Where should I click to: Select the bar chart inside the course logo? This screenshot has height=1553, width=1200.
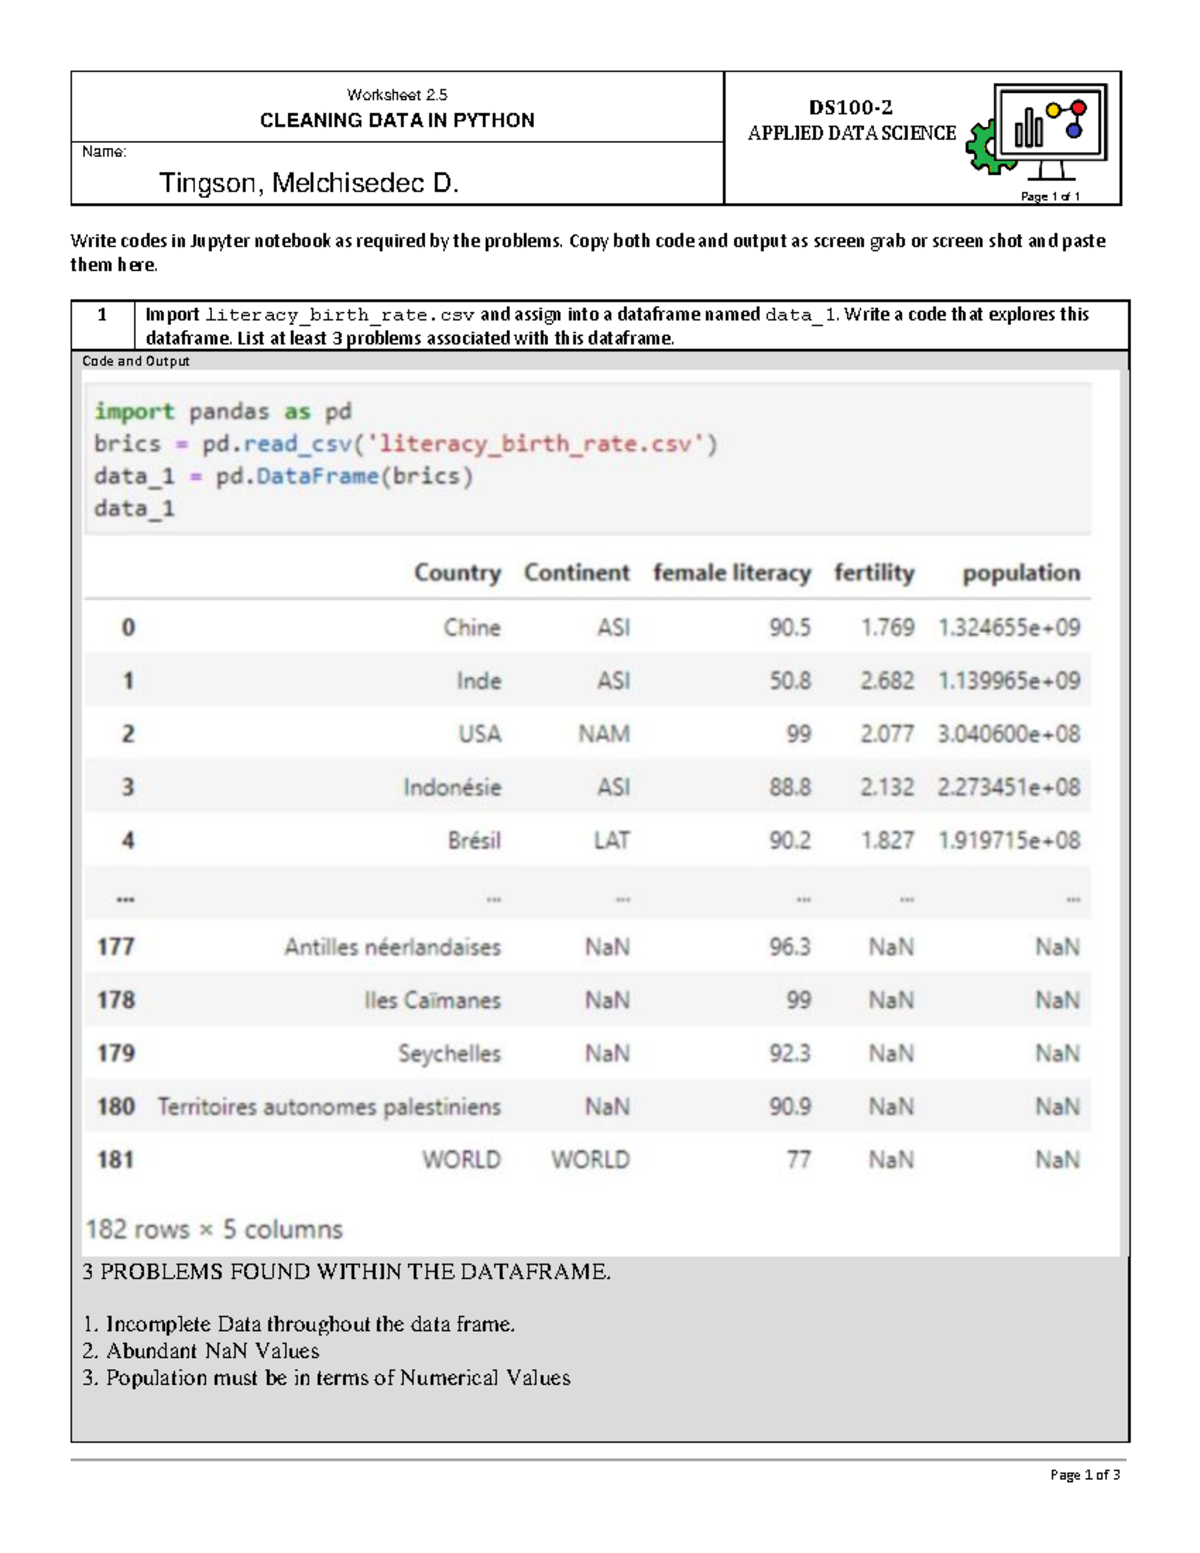click(x=1029, y=127)
